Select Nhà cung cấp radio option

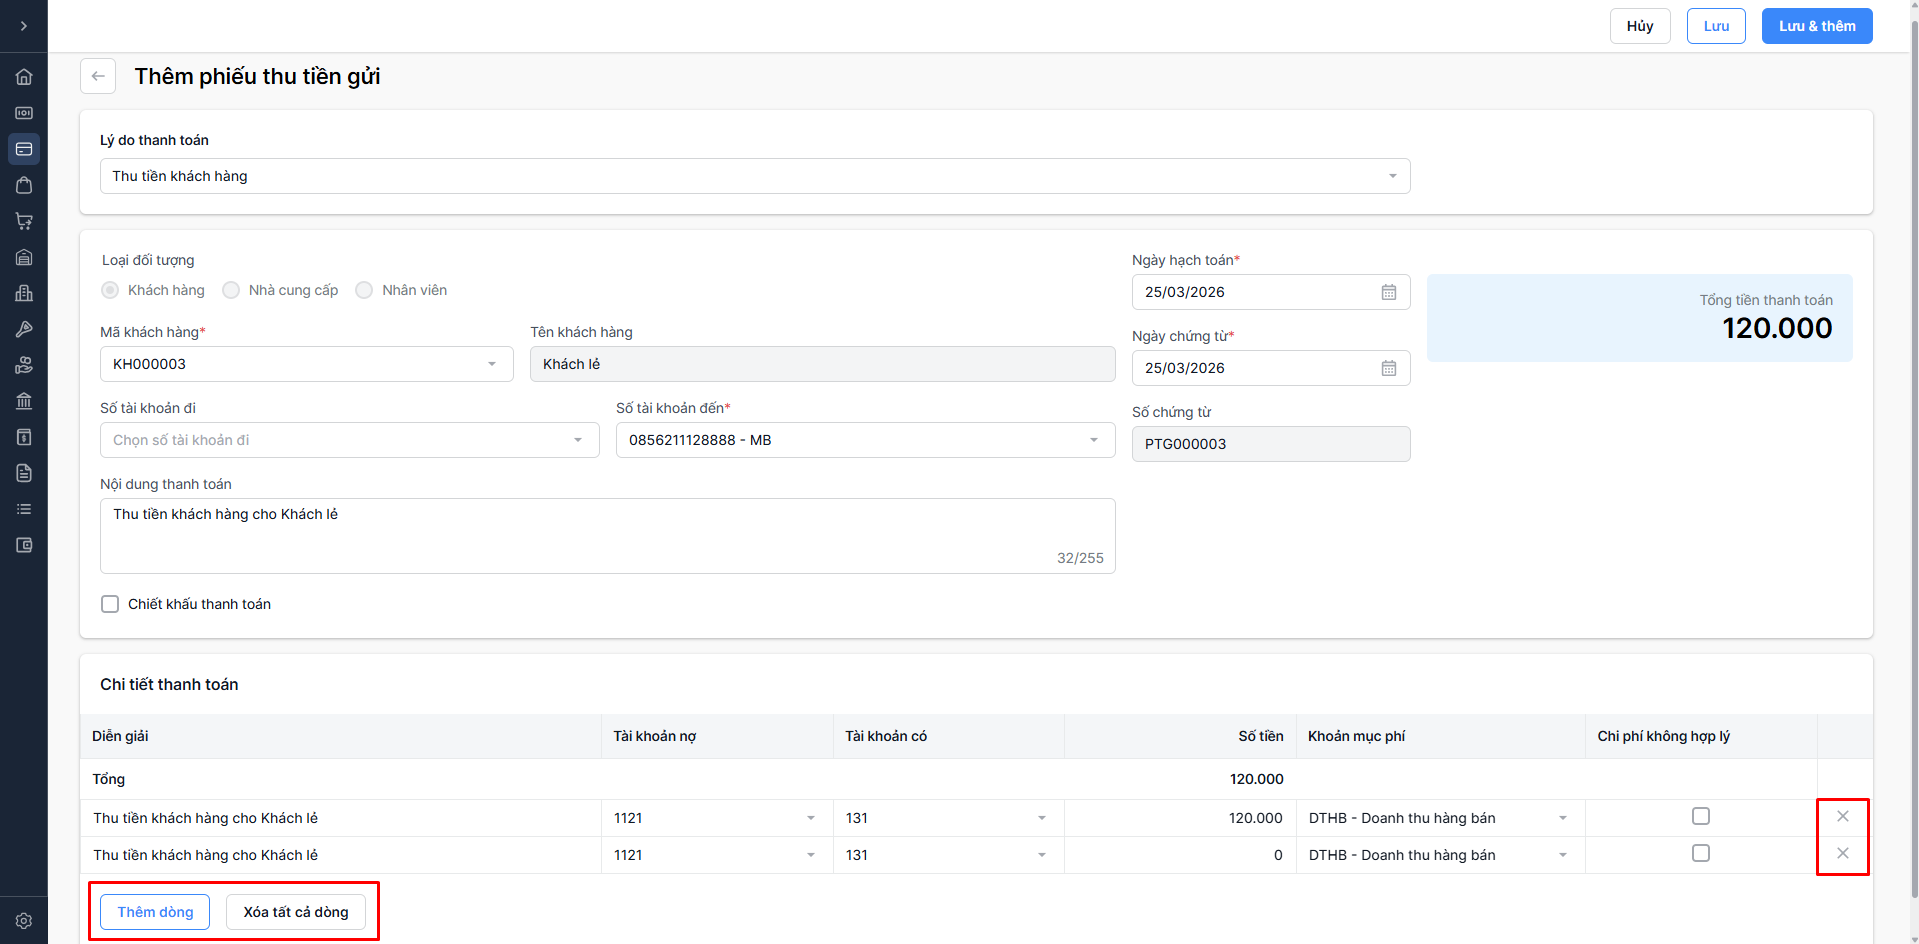231,290
